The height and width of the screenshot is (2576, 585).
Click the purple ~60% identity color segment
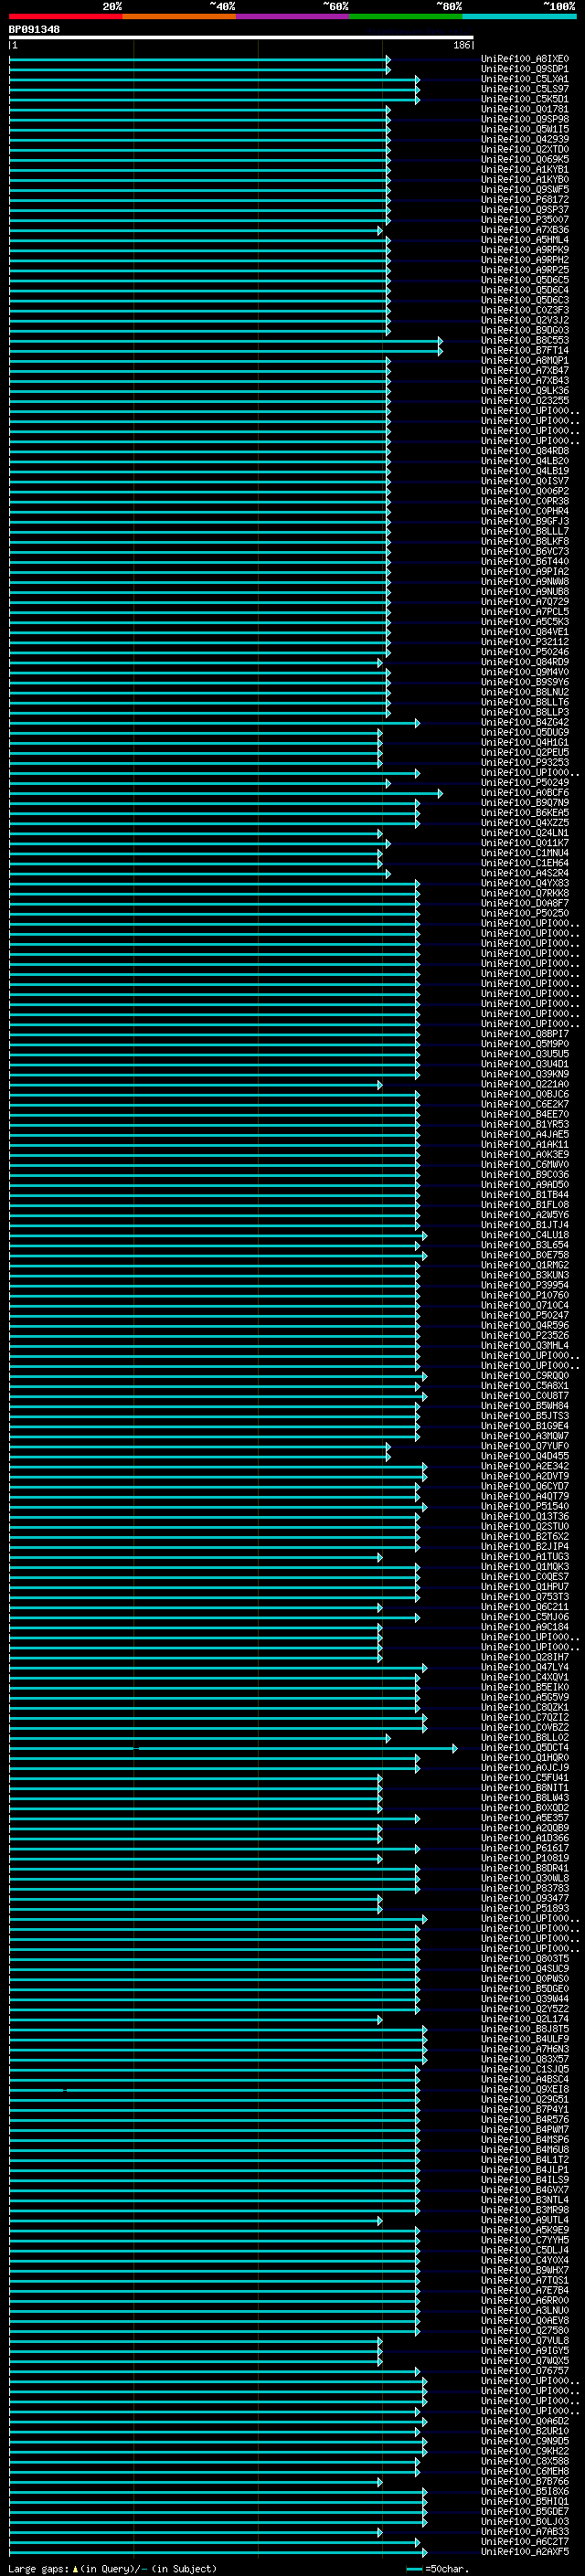pyautogui.click(x=293, y=16)
